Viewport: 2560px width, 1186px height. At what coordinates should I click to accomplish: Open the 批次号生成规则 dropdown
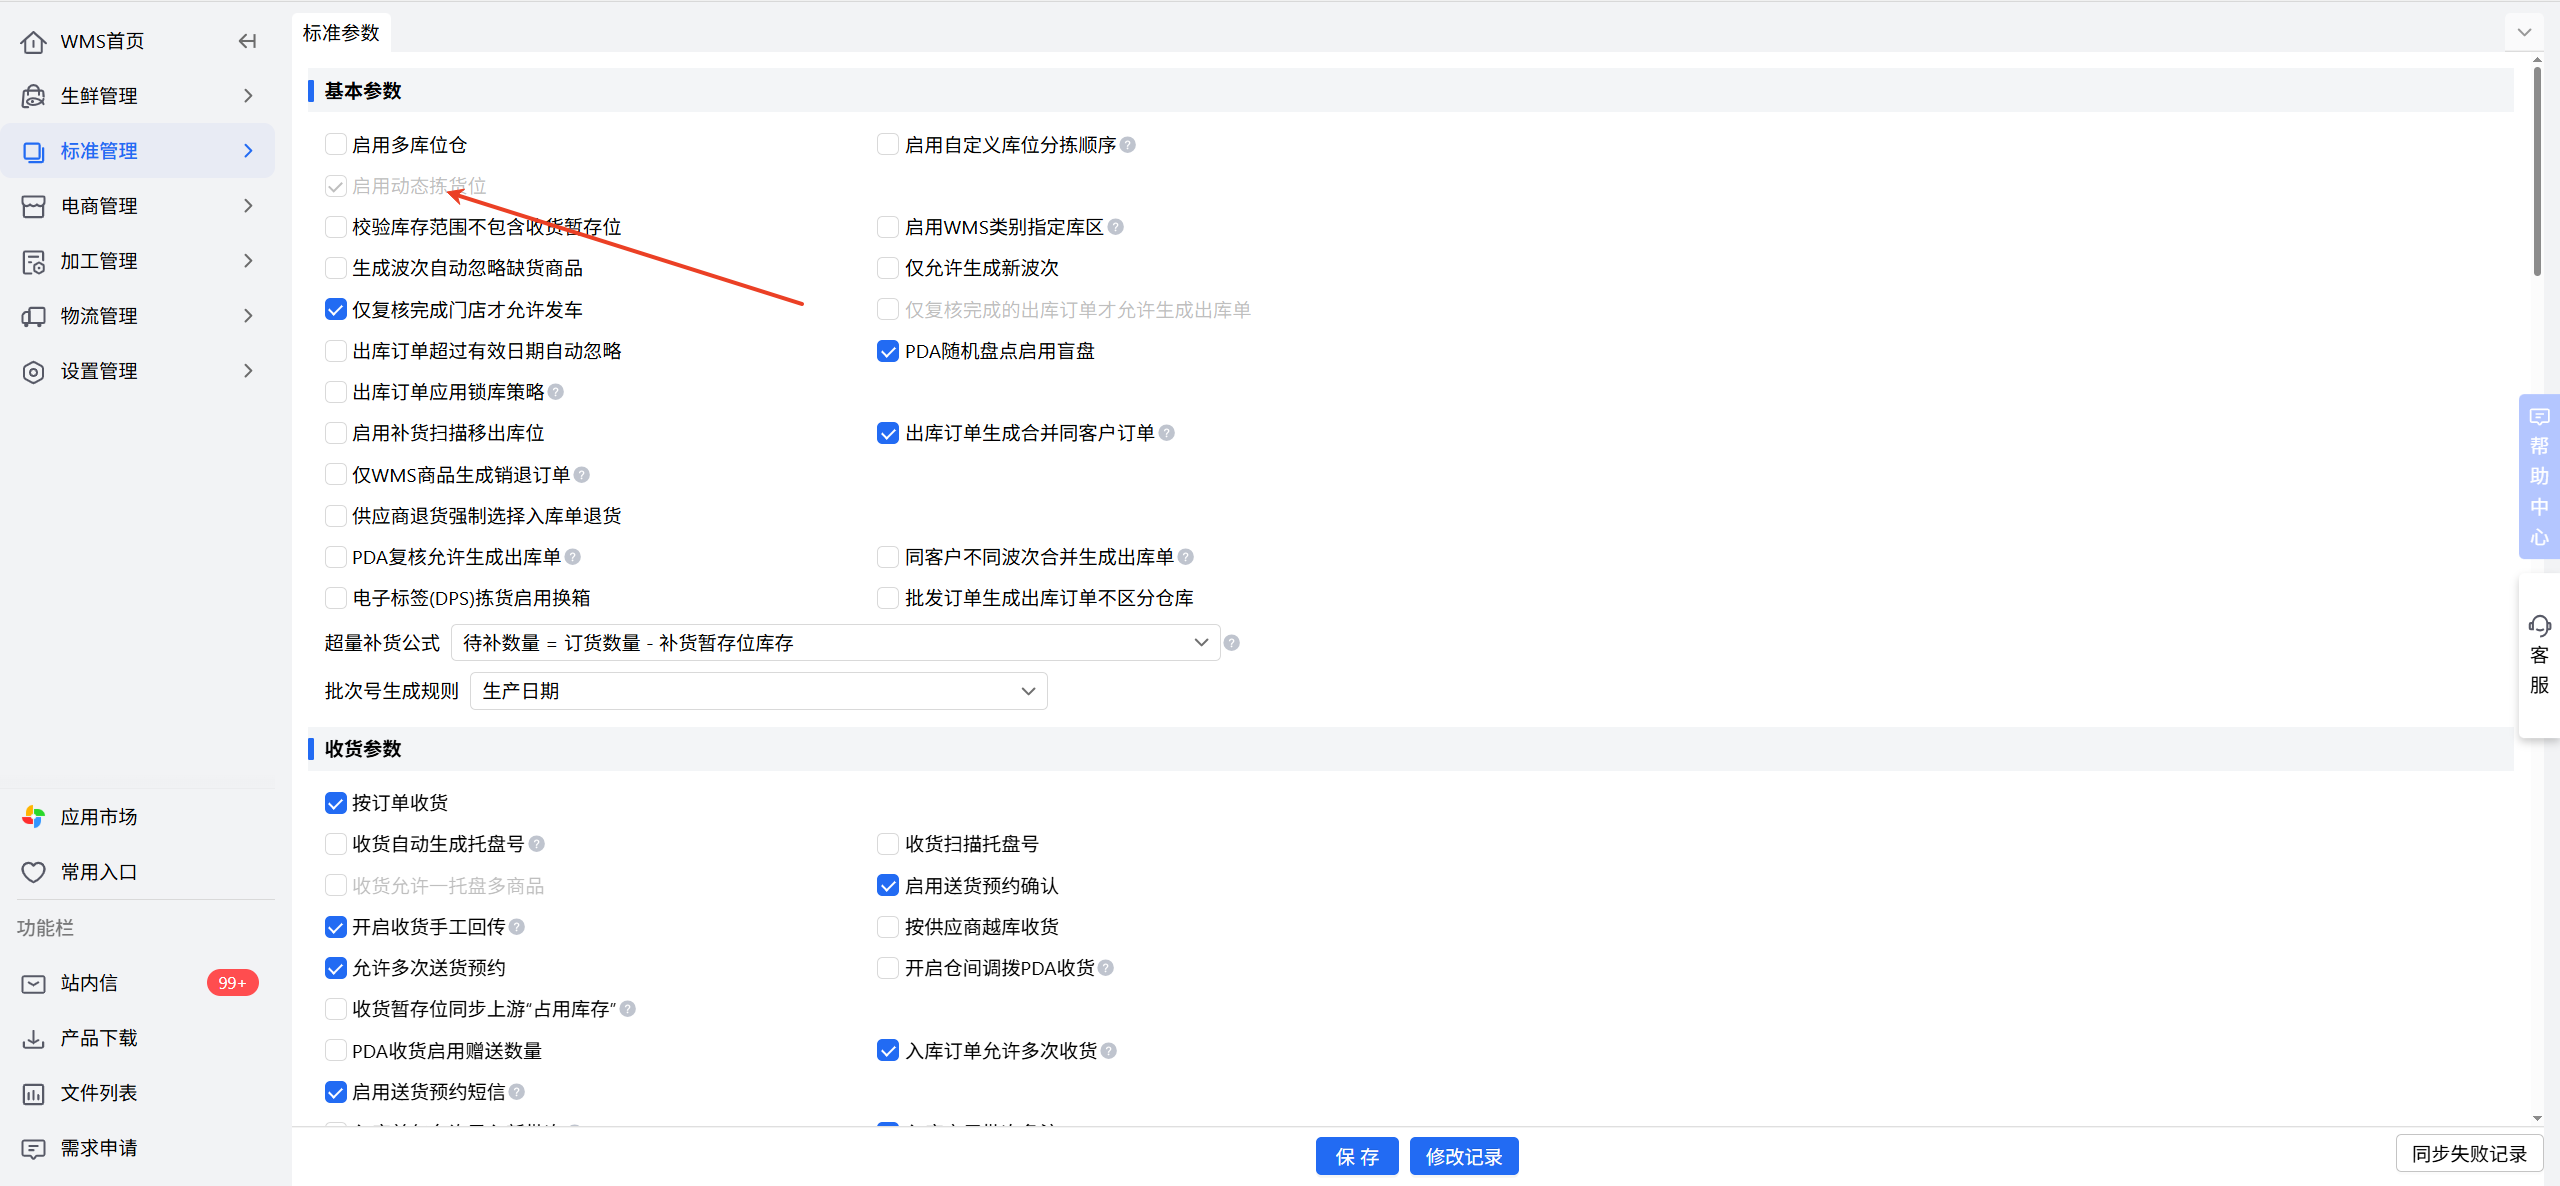click(758, 691)
